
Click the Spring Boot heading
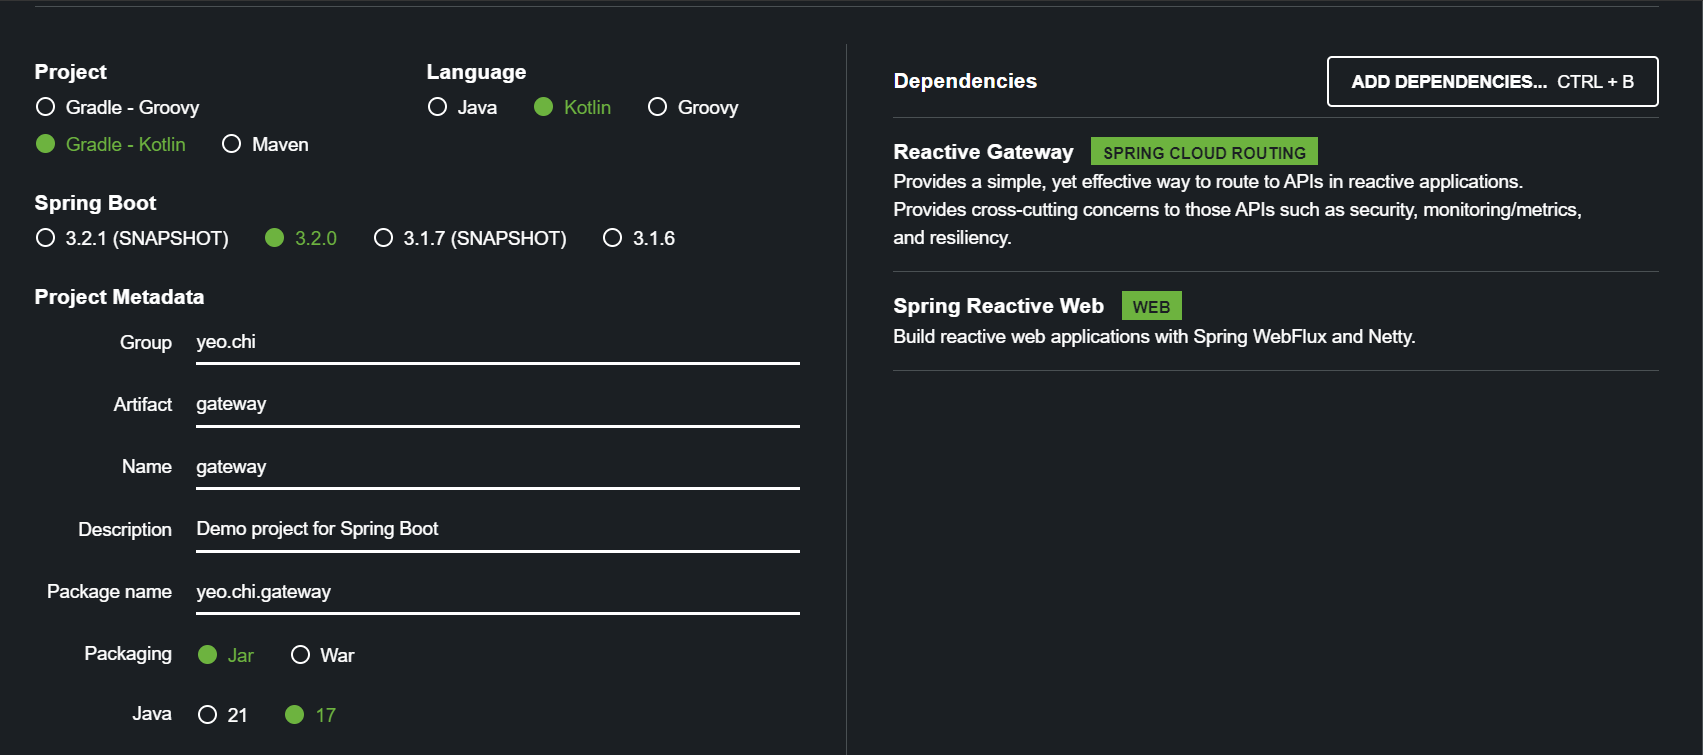coord(95,203)
